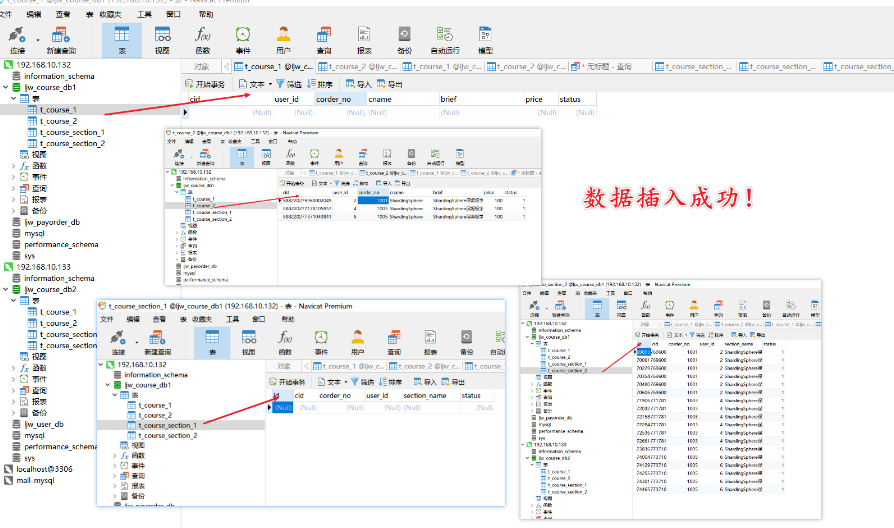Collapse 192.168.10.132 node in t_course_section_1 window
The width and height of the screenshot is (894, 528).
[x=101, y=364]
